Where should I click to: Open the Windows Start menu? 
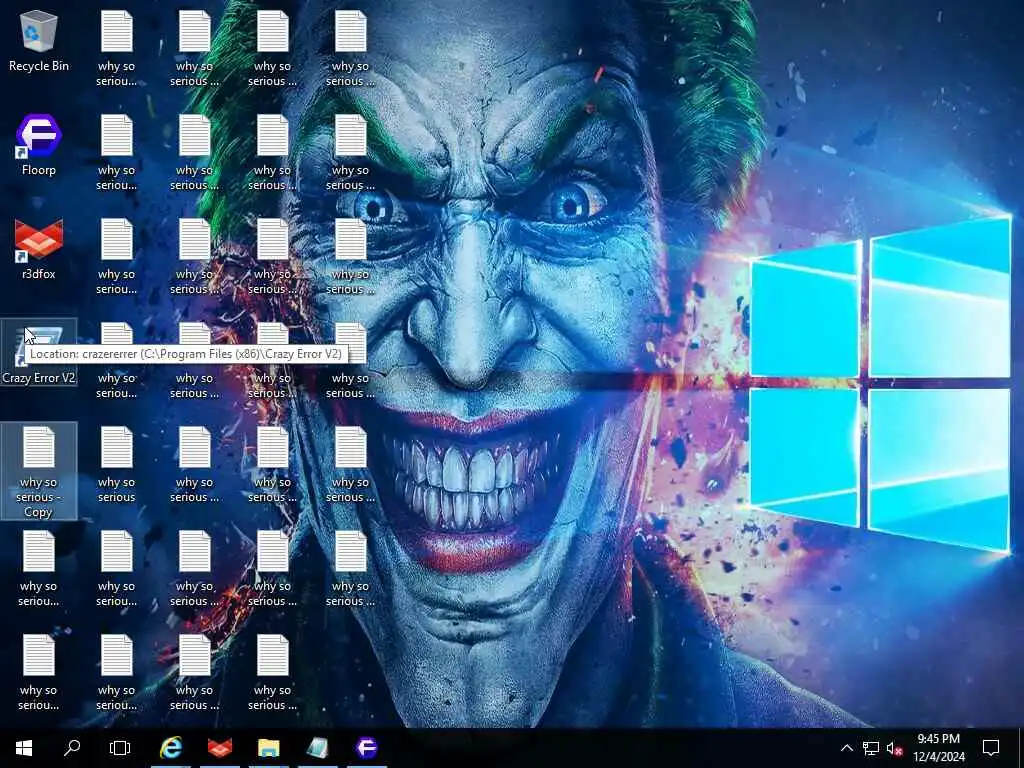click(x=24, y=748)
